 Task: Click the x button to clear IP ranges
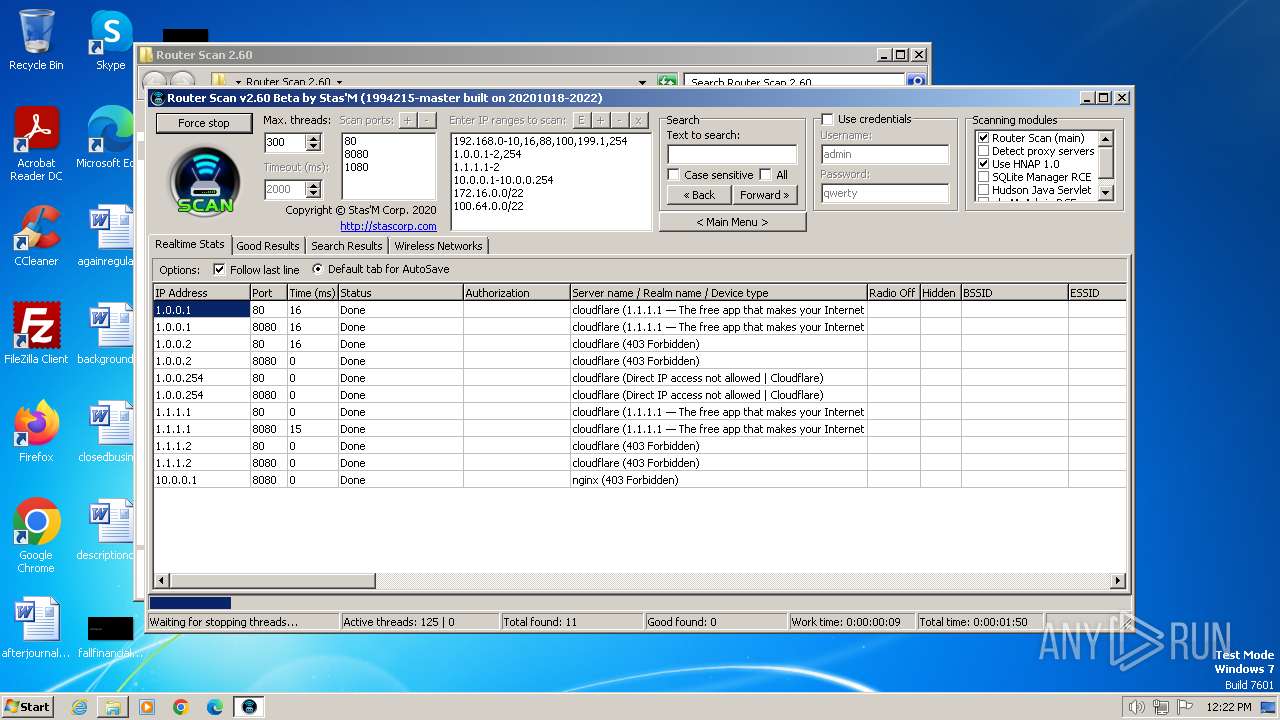pyautogui.click(x=638, y=120)
